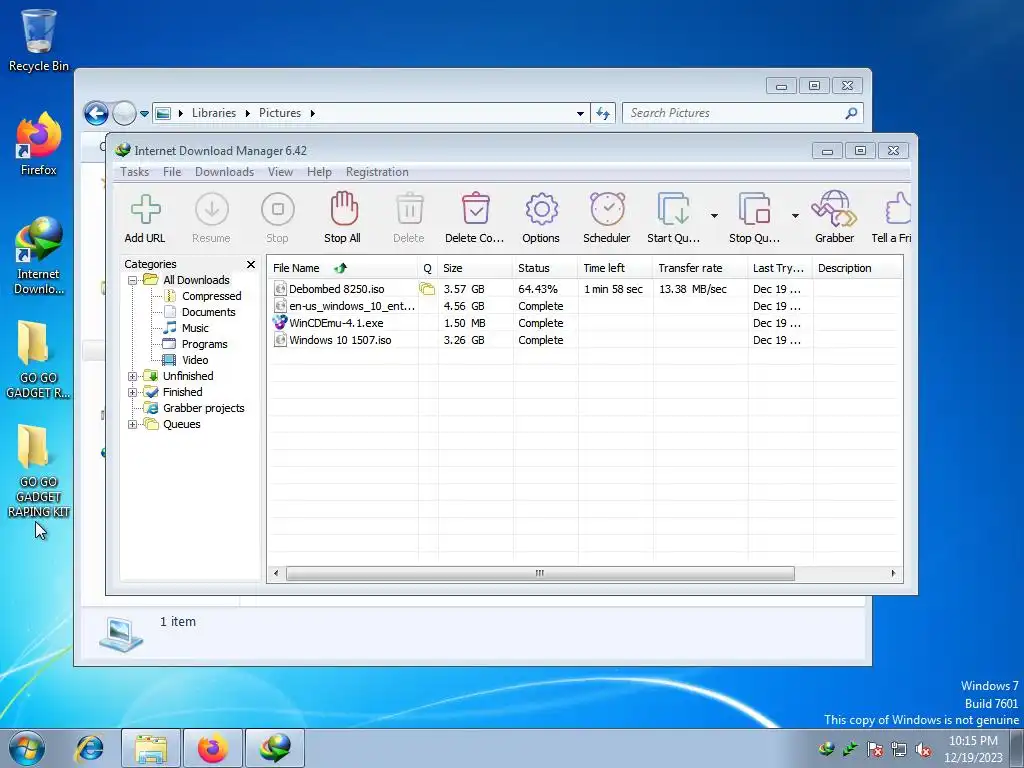
Task: Close the Categories panel
Action: pos(251,264)
